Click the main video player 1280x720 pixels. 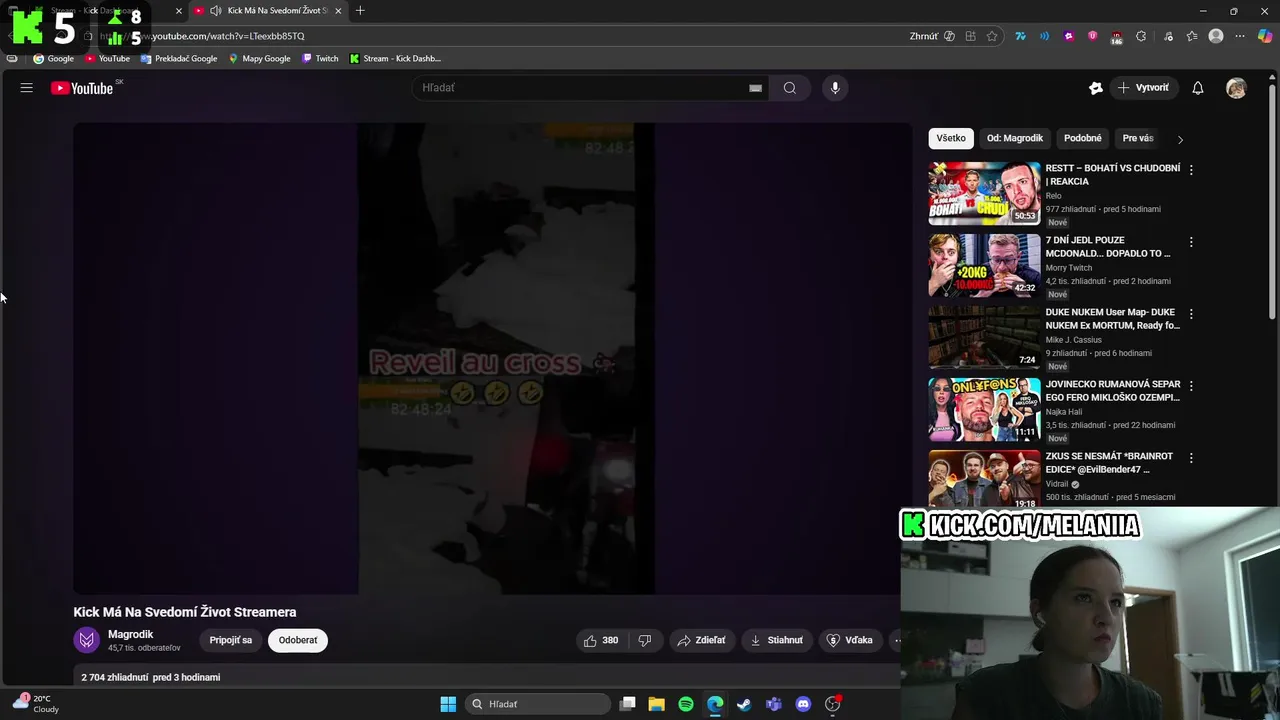(492, 358)
